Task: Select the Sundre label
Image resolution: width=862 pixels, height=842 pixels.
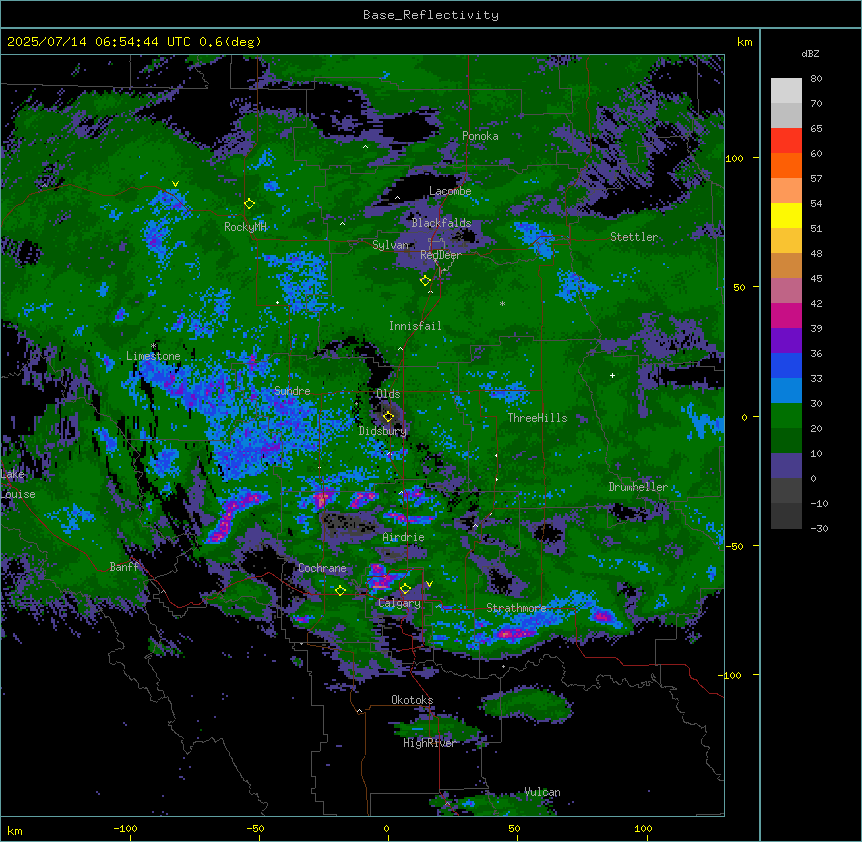Action: [292, 391]
